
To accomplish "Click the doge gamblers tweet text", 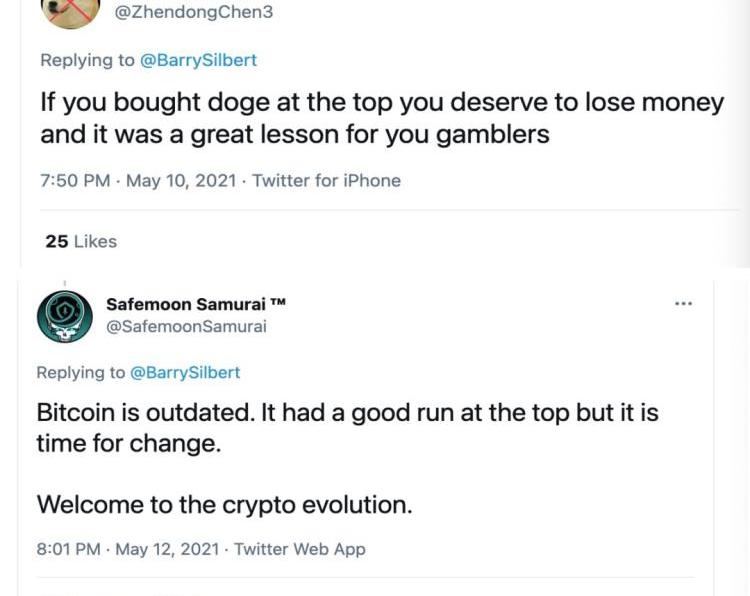I will (x=380, y=118).
